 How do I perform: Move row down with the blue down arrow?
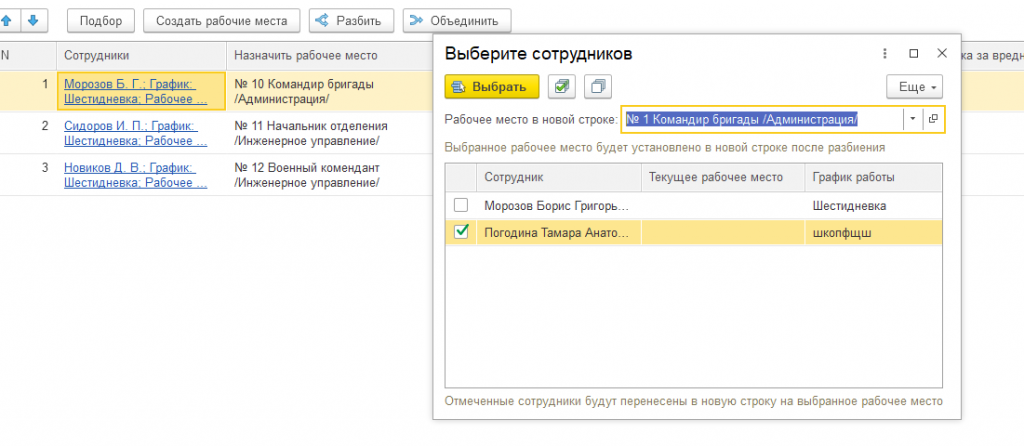point(33,20)
